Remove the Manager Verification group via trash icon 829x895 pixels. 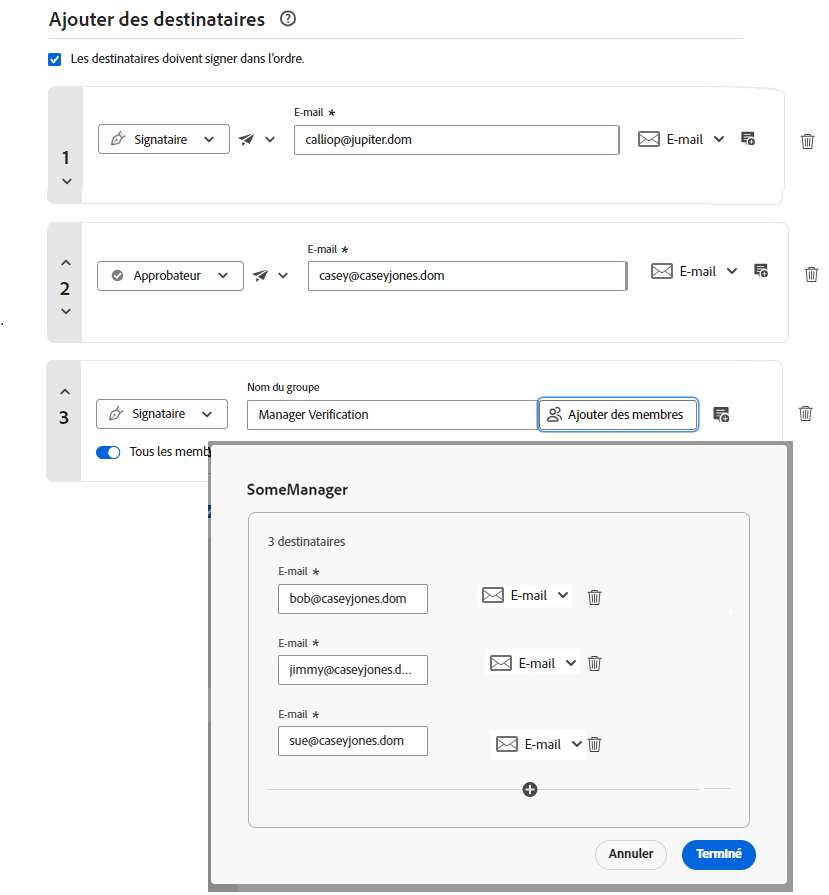pos(805,413)
